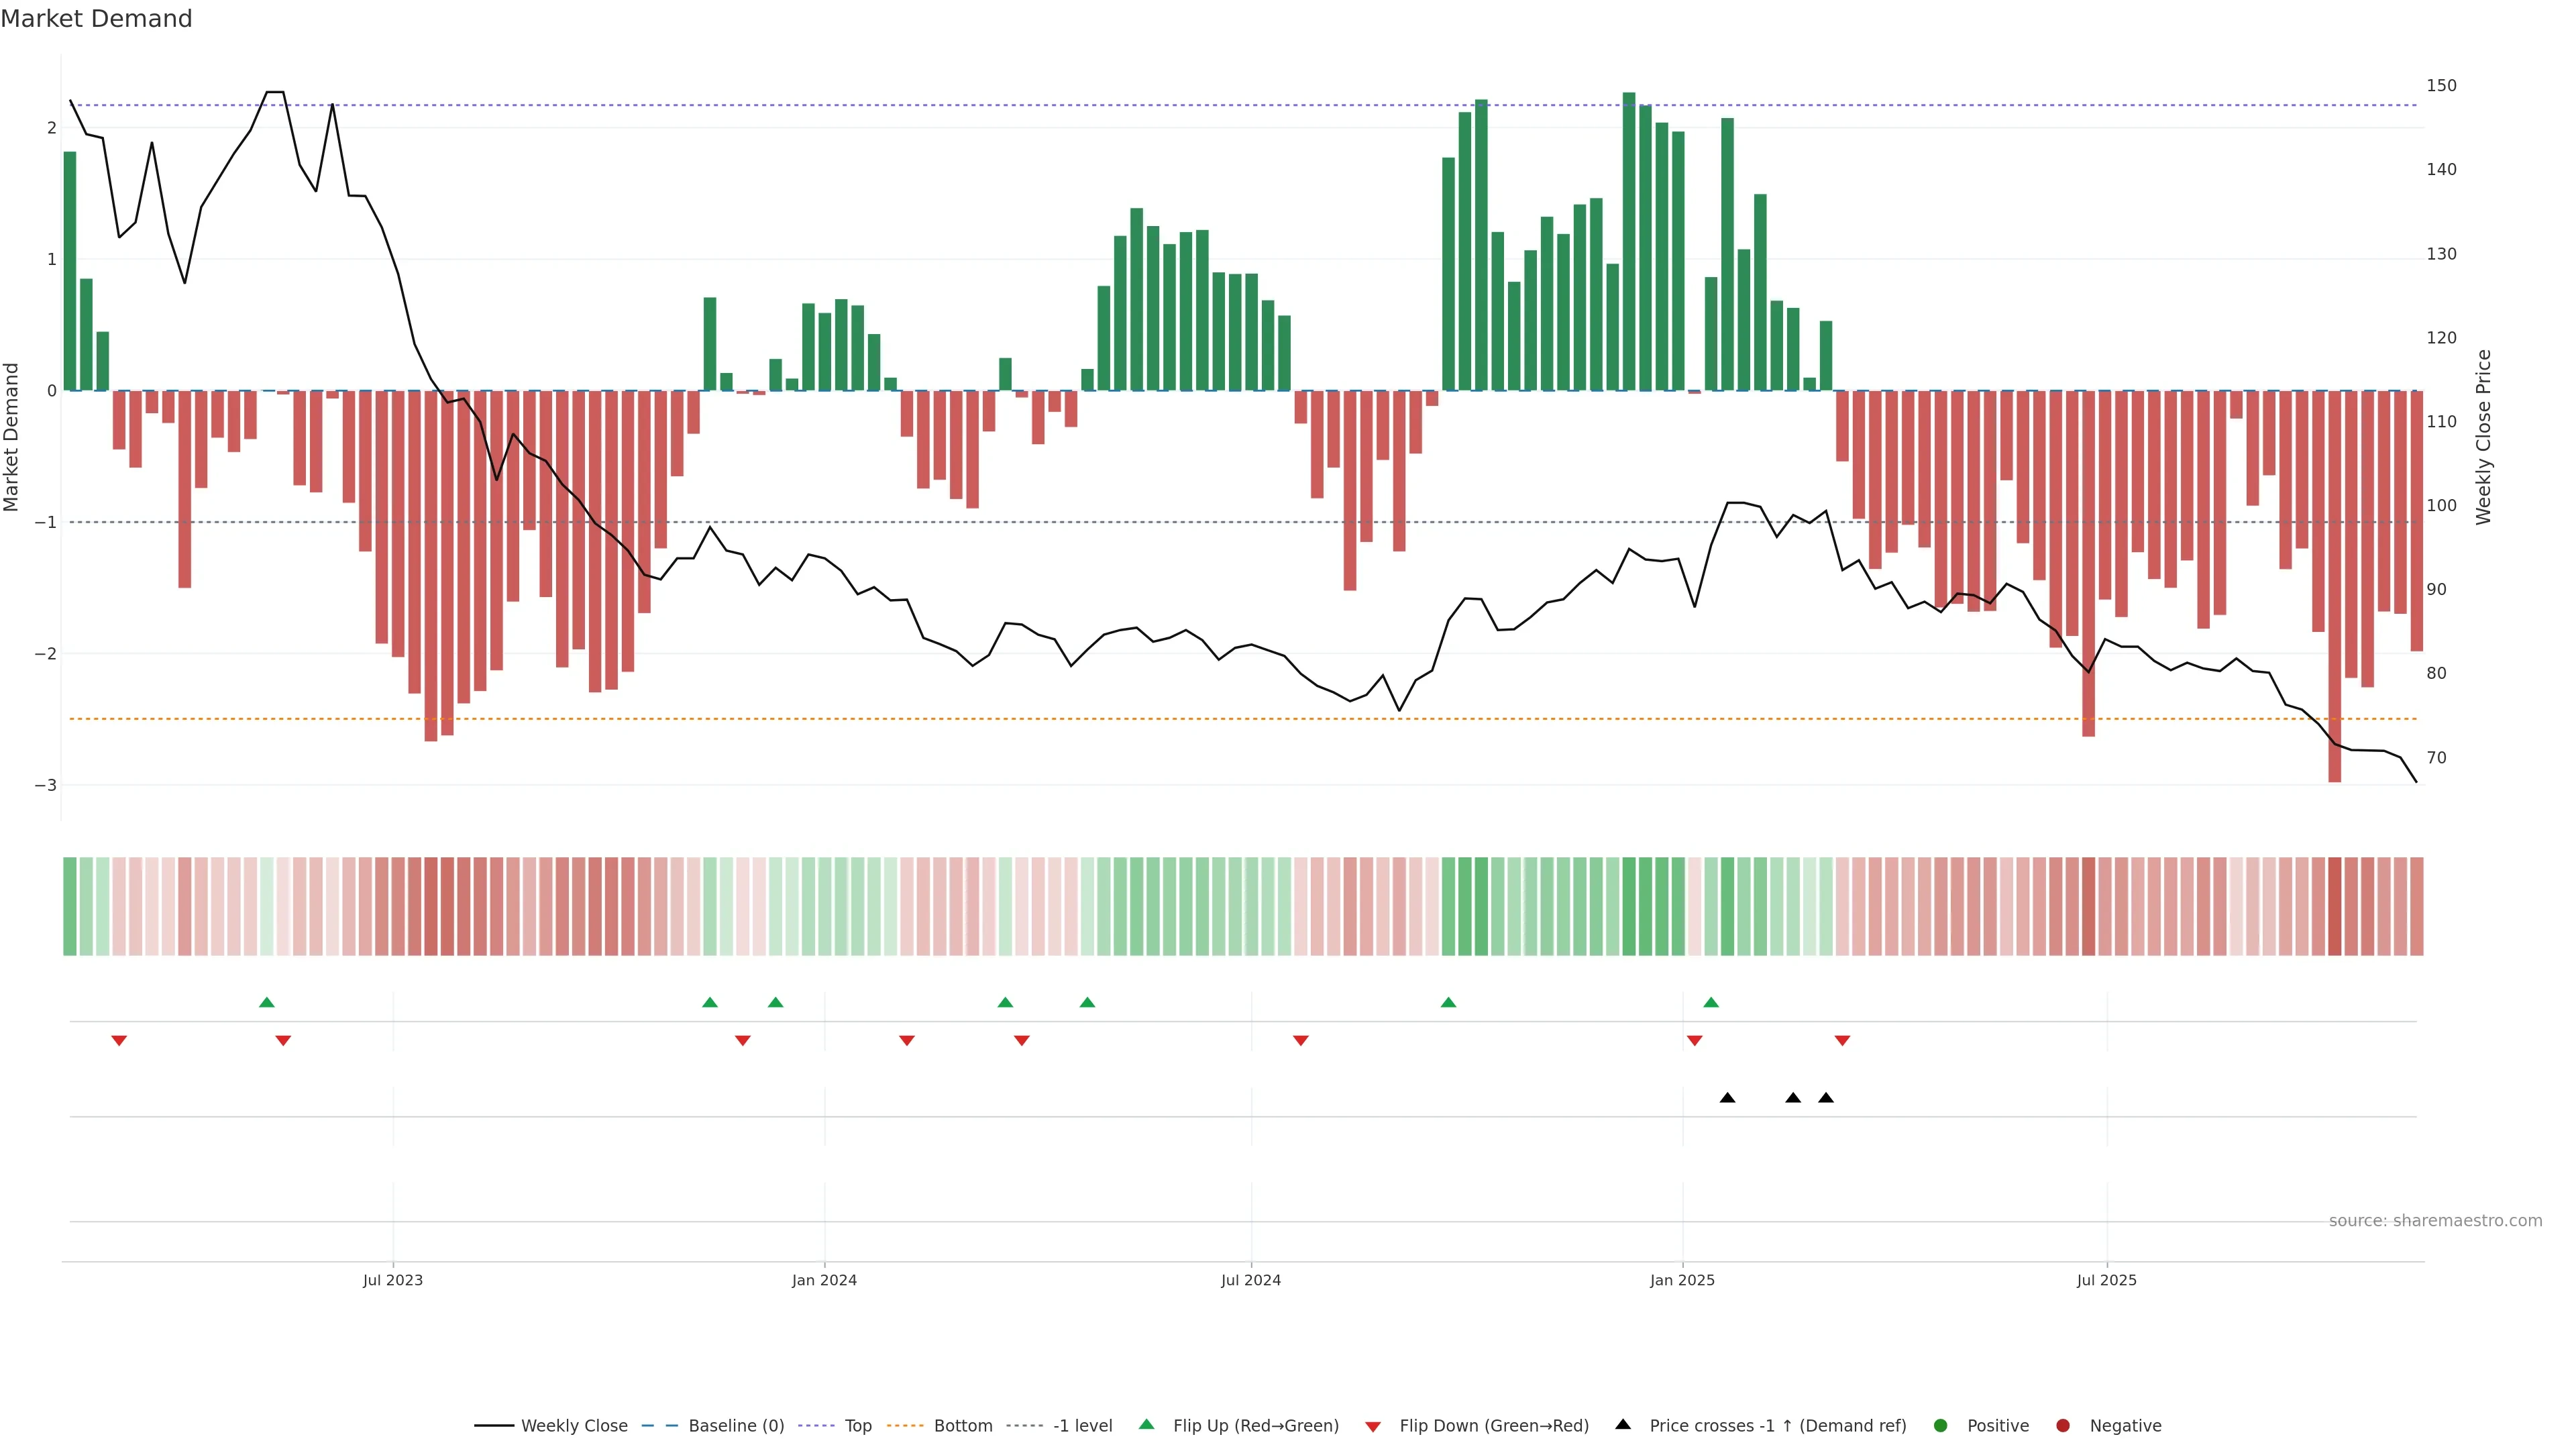Screen dimensions: 2576x1449
Task: Toggle the -1 level legend entry
Action: [1082, 1425]
